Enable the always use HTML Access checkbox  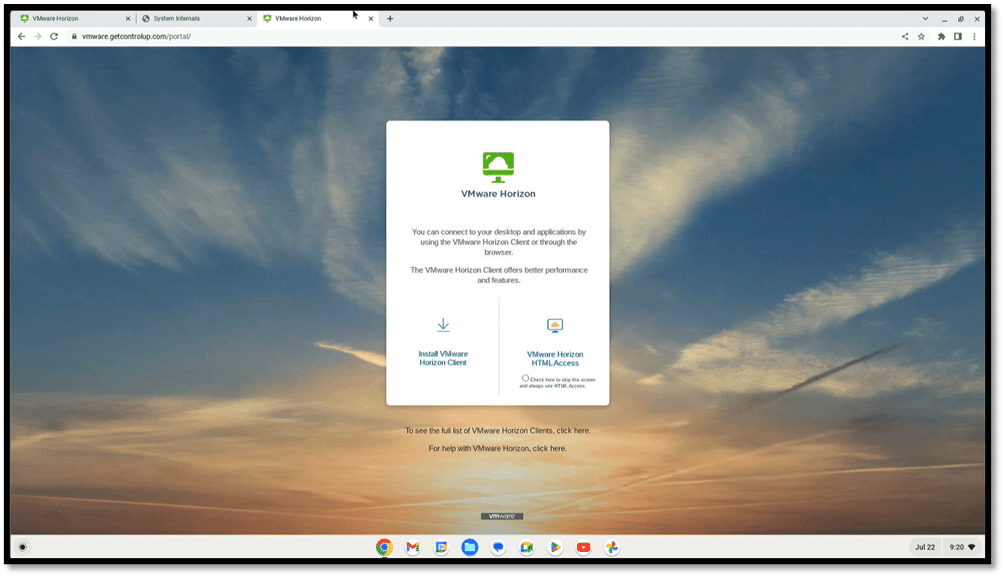pos(525,378)
